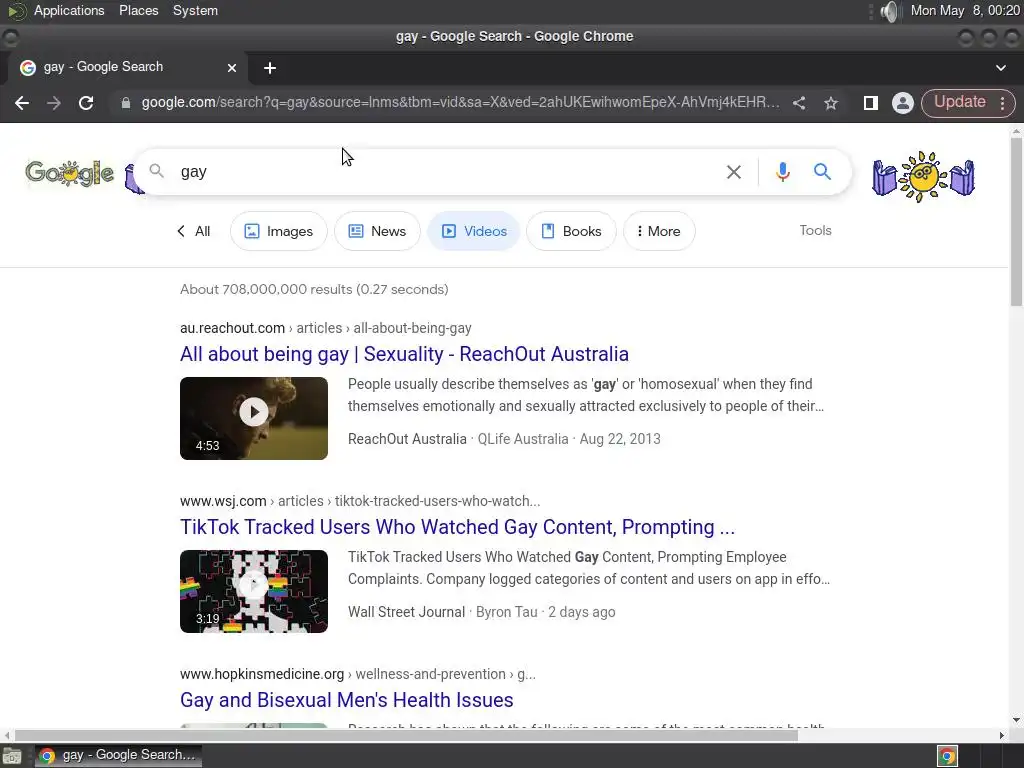Screen dimensions: 1024x768
Task: Clear the search box with X icon
Action: coord(734,172)
